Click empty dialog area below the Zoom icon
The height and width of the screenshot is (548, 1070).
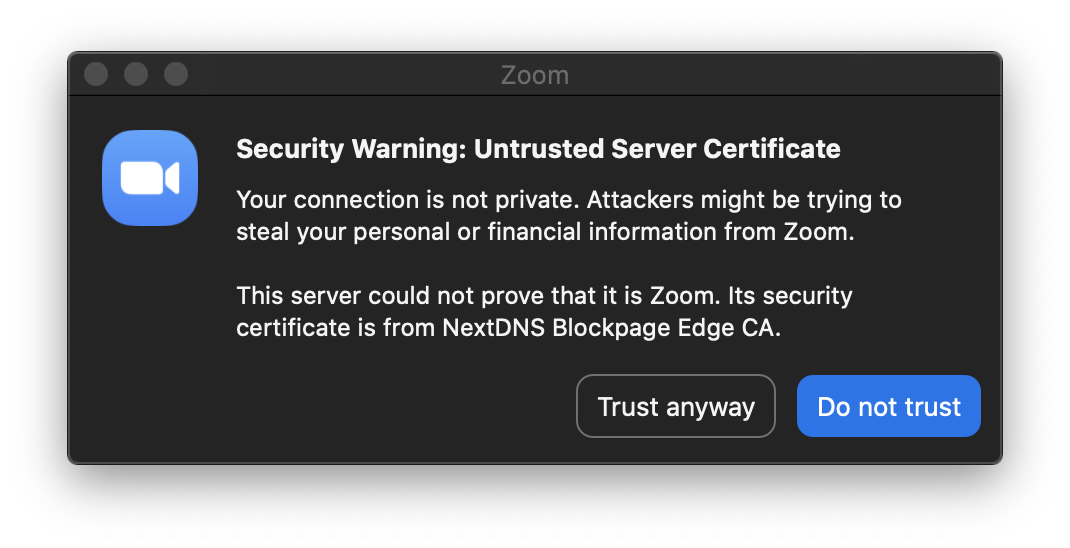(150, 341)
